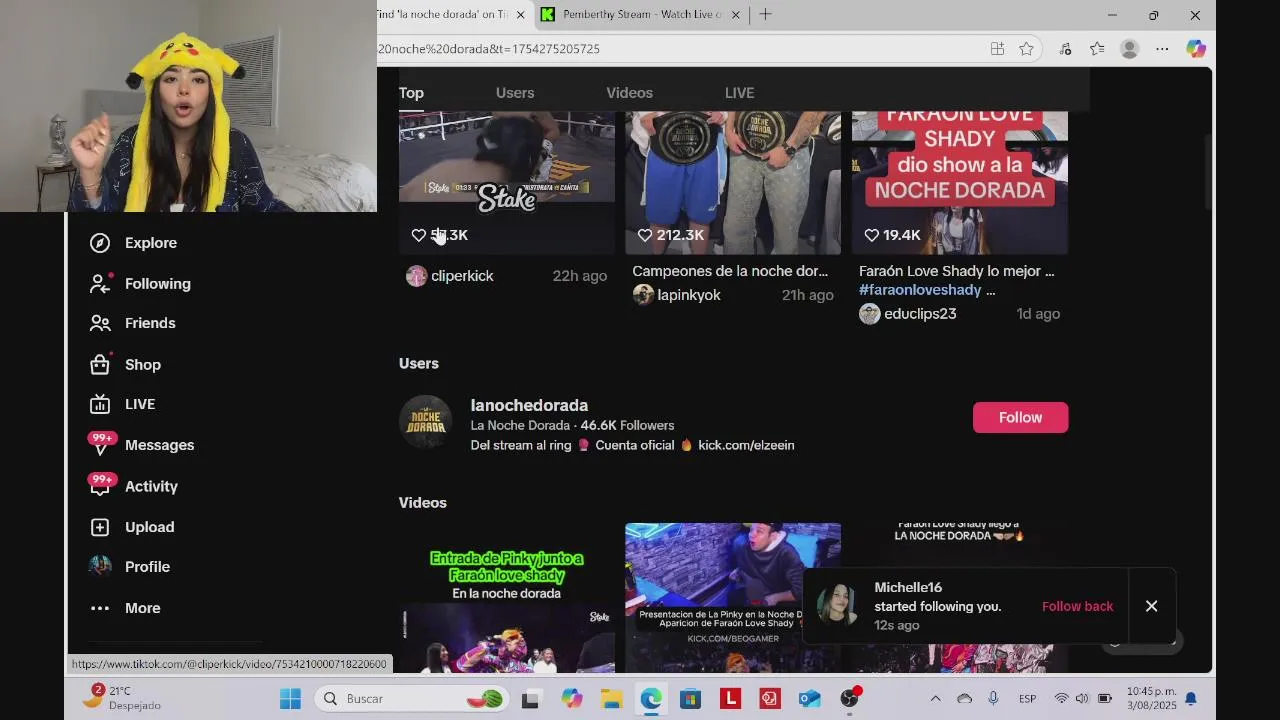Select the Top search results tab
The width and height of the screenshot is (1280, 720).
pyautogui.click(x=411, y=93)
